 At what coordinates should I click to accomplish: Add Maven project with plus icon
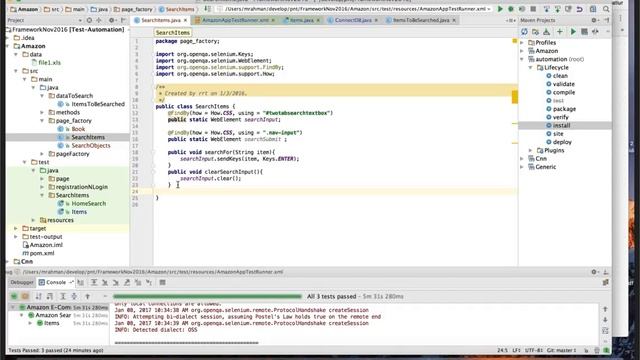(560, 32)
